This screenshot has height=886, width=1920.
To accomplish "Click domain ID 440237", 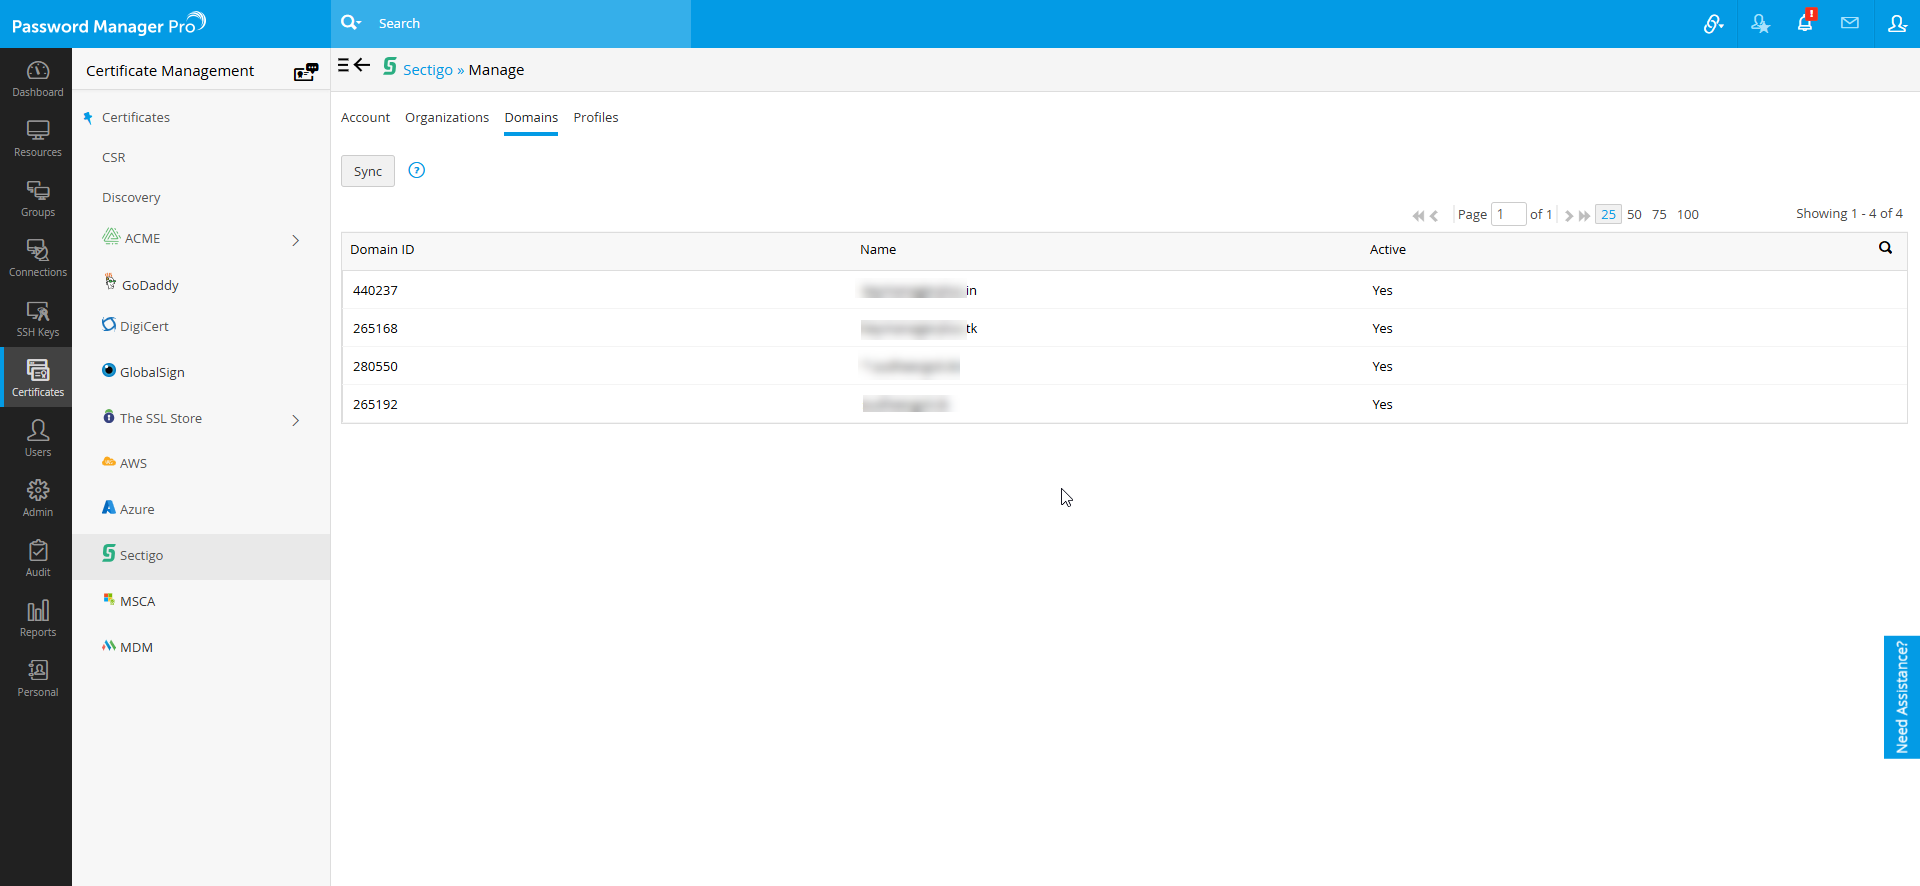I will [x=375, y=291].
